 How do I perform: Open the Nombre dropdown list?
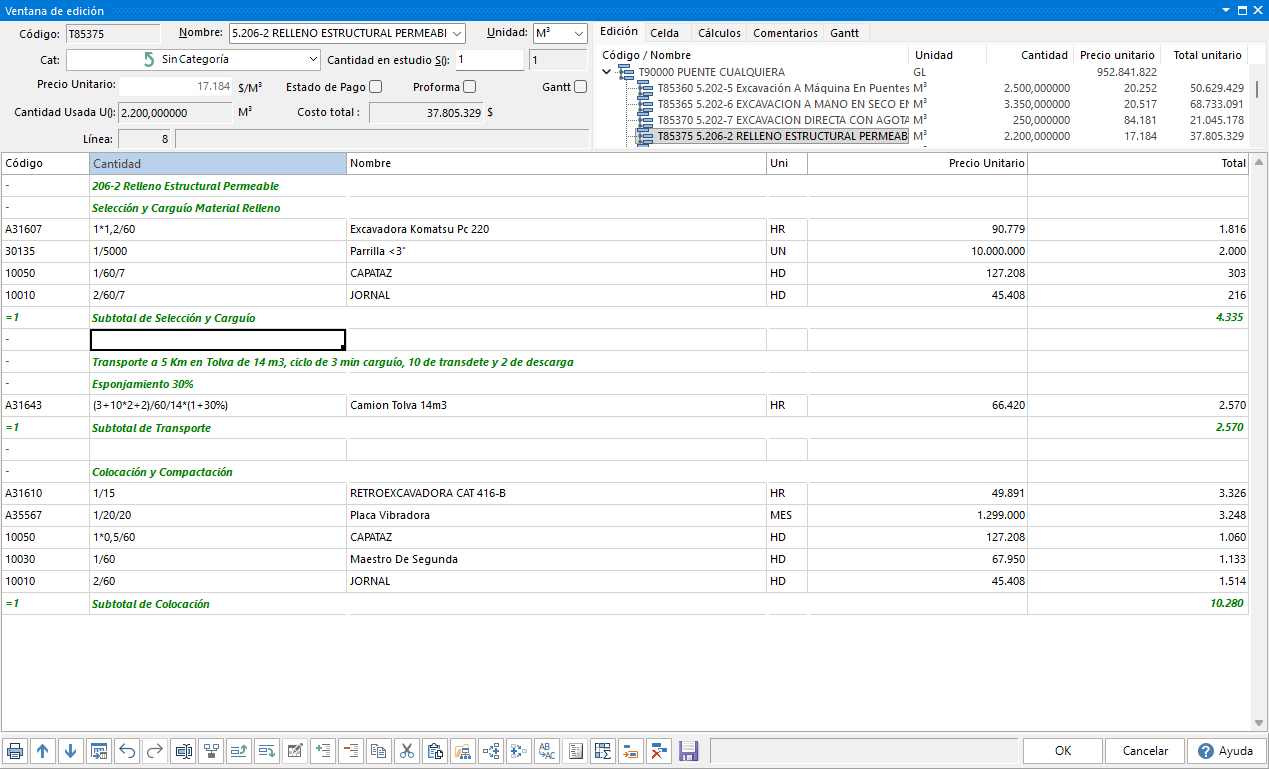(458, 34)
